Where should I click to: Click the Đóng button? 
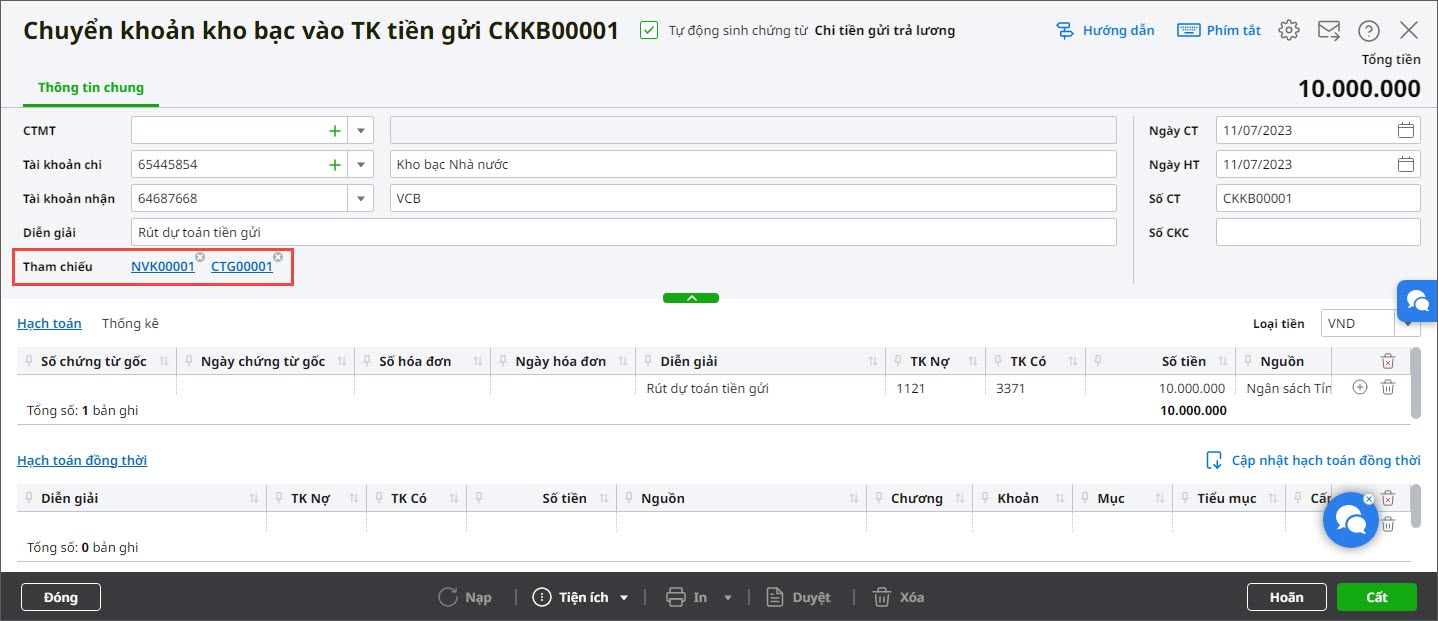61,597
